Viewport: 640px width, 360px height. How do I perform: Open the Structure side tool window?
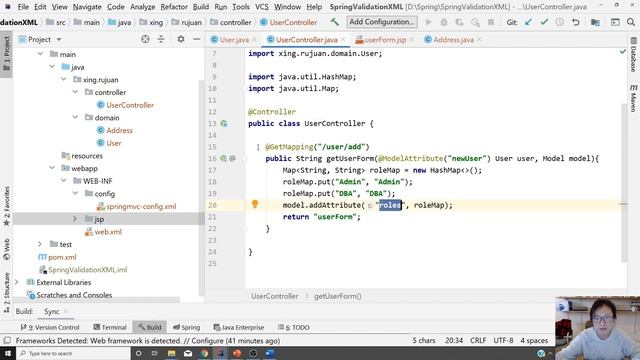[7, 292]
